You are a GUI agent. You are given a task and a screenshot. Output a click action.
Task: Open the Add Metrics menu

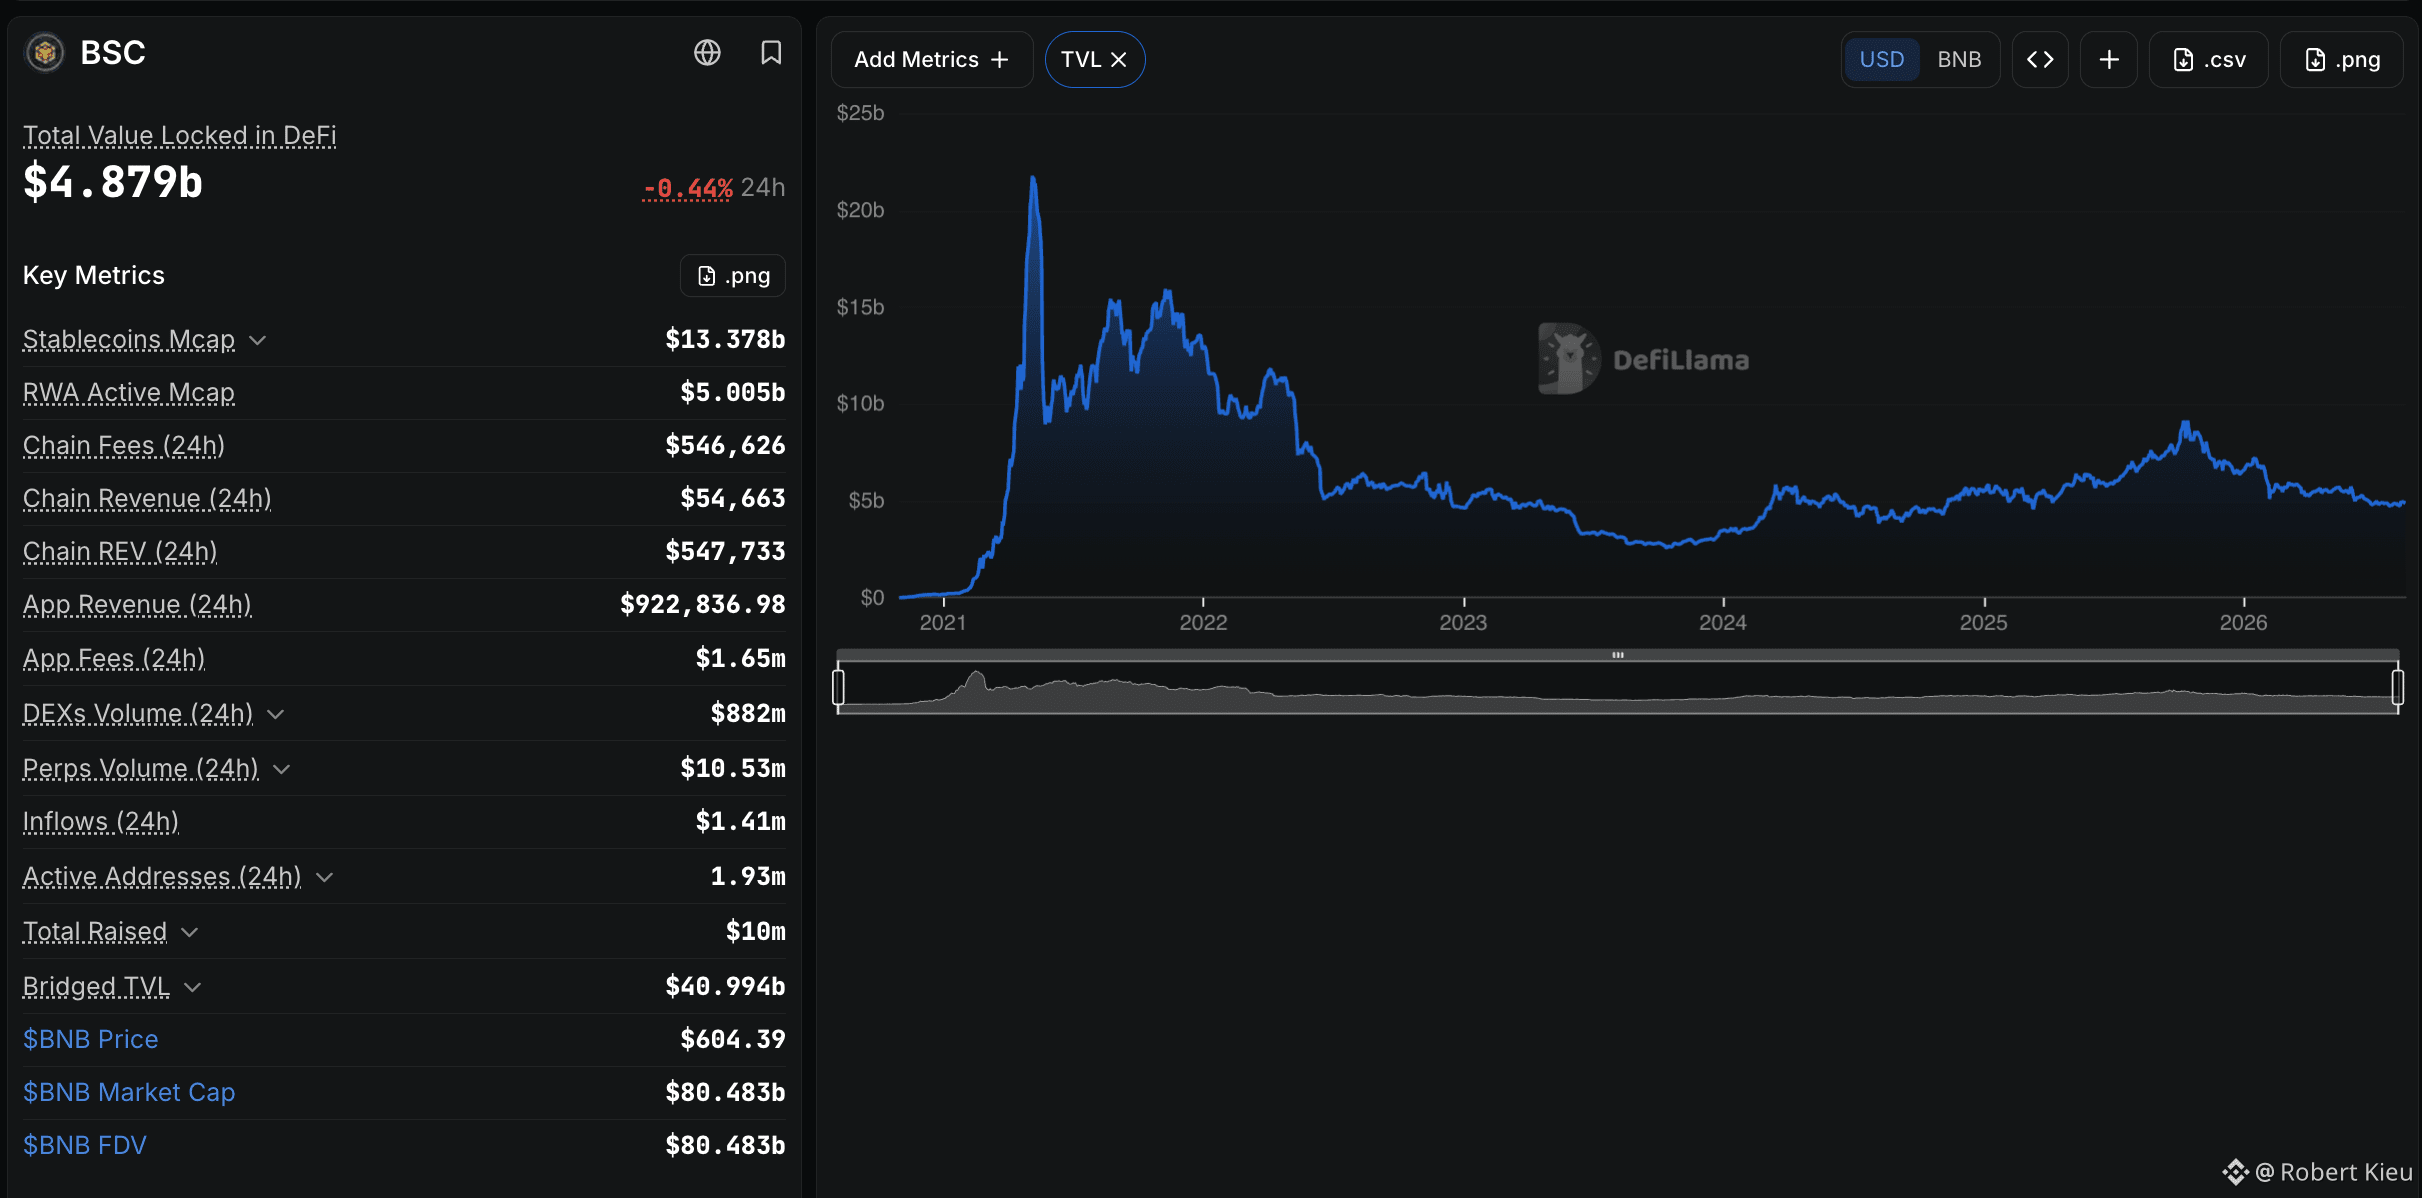click(x=932, y=60)
